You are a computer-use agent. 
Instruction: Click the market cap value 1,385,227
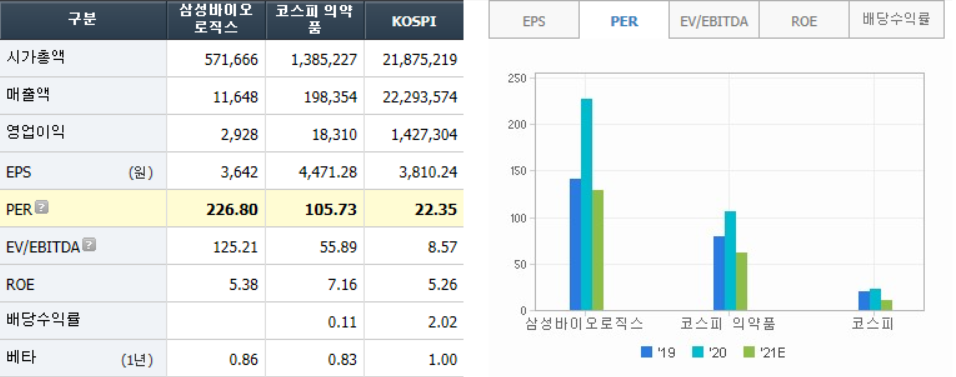323,59
